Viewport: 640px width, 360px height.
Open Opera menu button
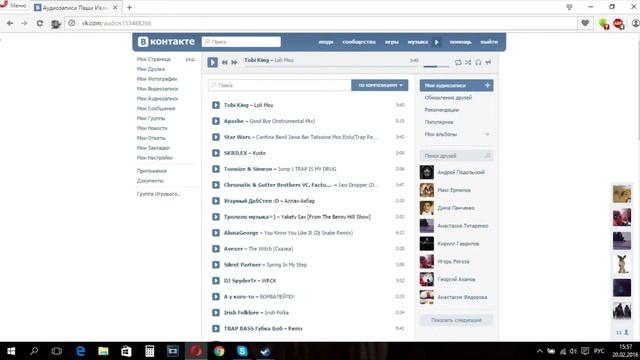pos(13,6)
